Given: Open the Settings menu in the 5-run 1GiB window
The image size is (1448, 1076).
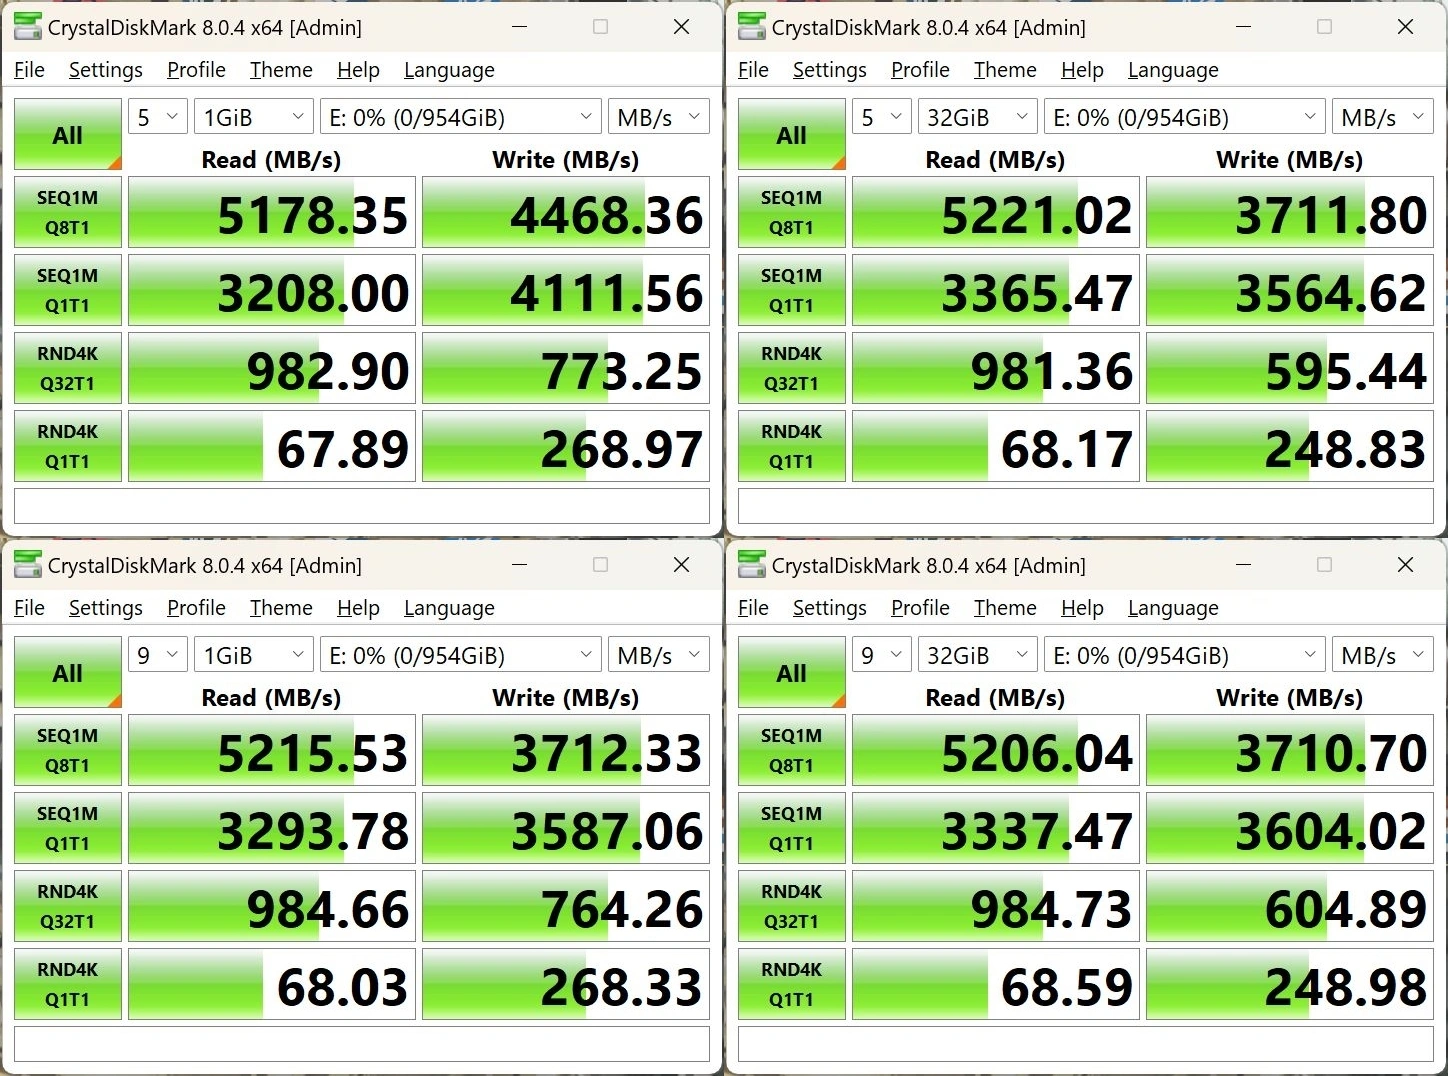Looking at the screenshot, I should click(x=105, y=70).
